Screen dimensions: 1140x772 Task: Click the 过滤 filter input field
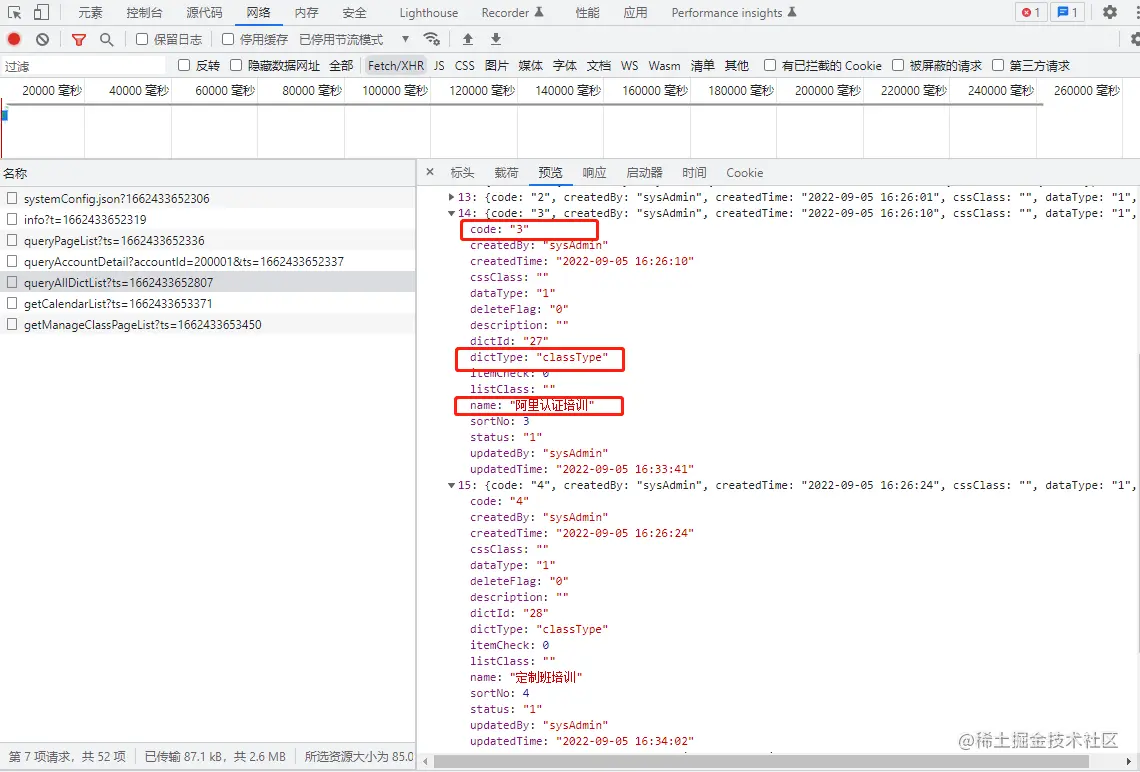point(84,66)
